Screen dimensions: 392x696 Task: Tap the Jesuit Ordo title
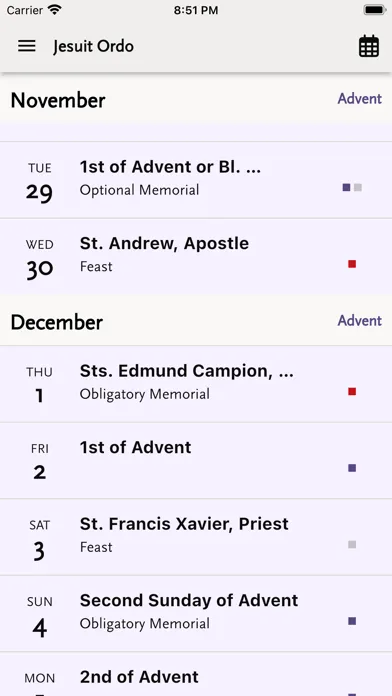(x=93, y=47)
